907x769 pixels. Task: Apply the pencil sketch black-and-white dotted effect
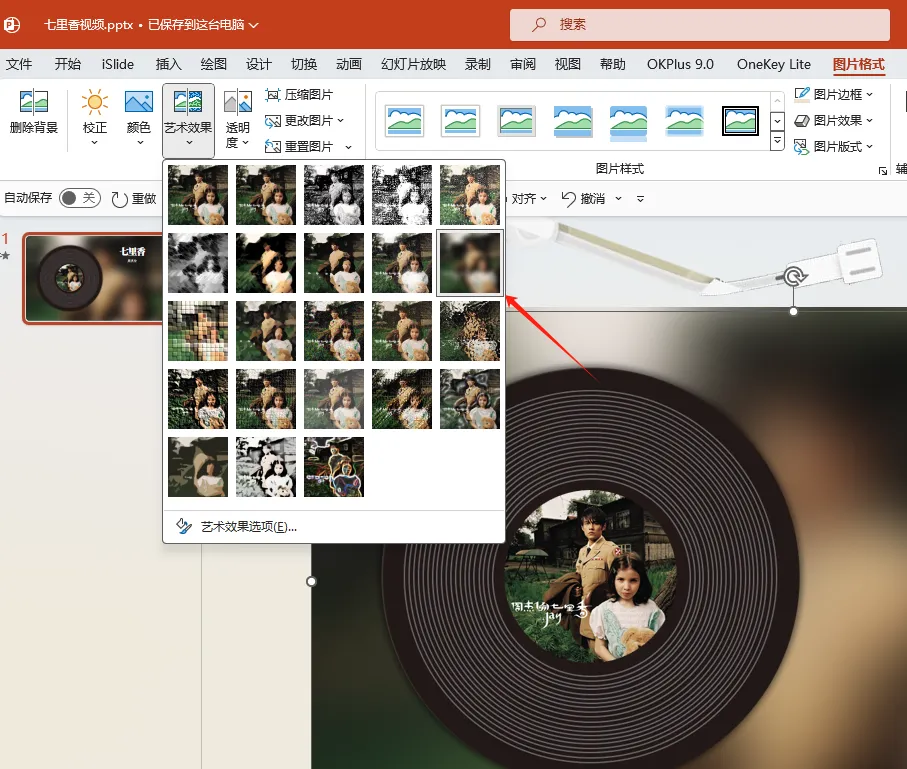(x=402, y=194)
